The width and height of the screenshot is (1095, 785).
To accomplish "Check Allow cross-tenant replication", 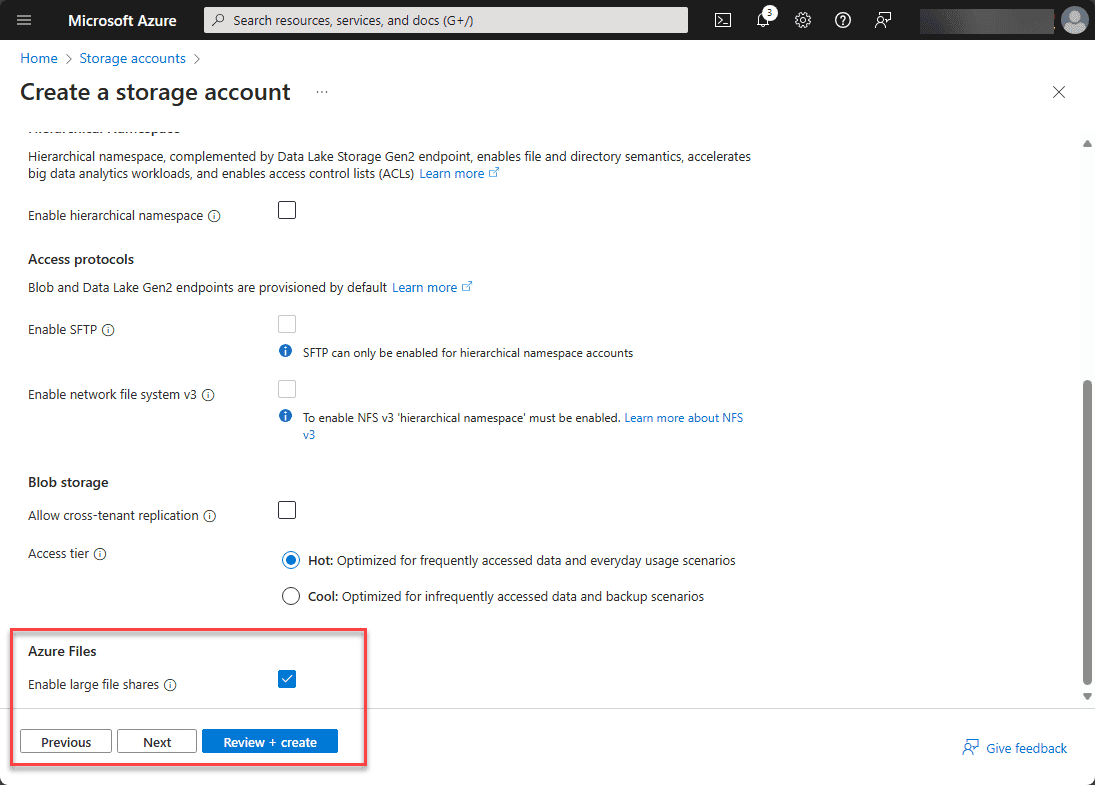I will [x=287, y=511].
